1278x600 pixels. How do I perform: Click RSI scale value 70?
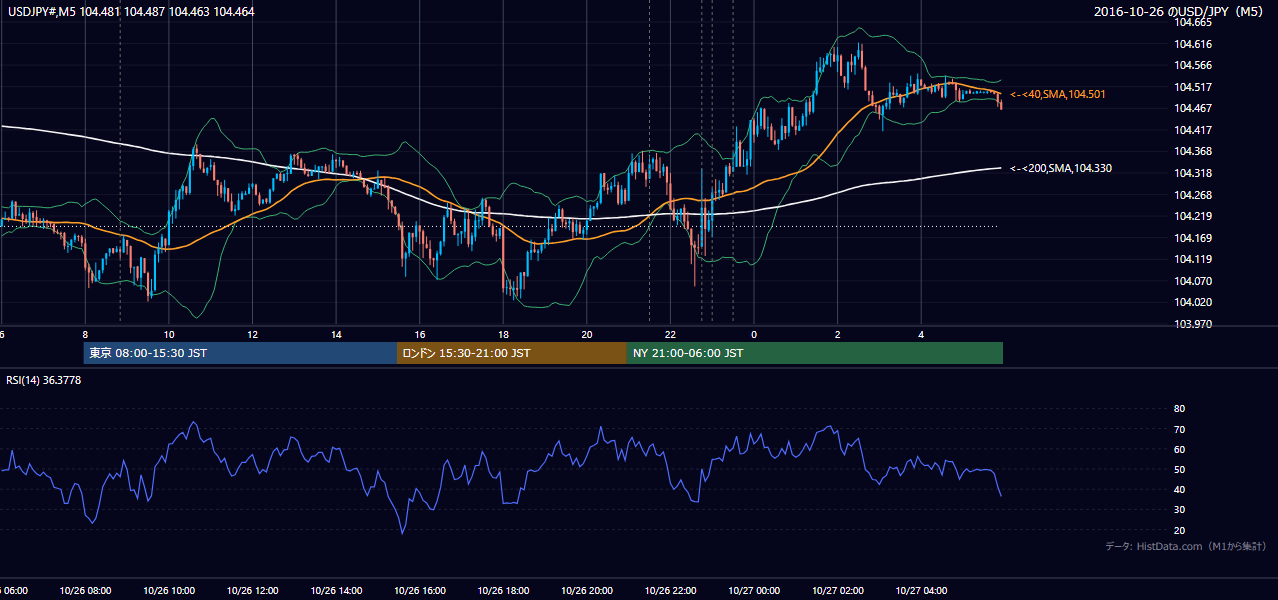click(x=1179, y=429)
